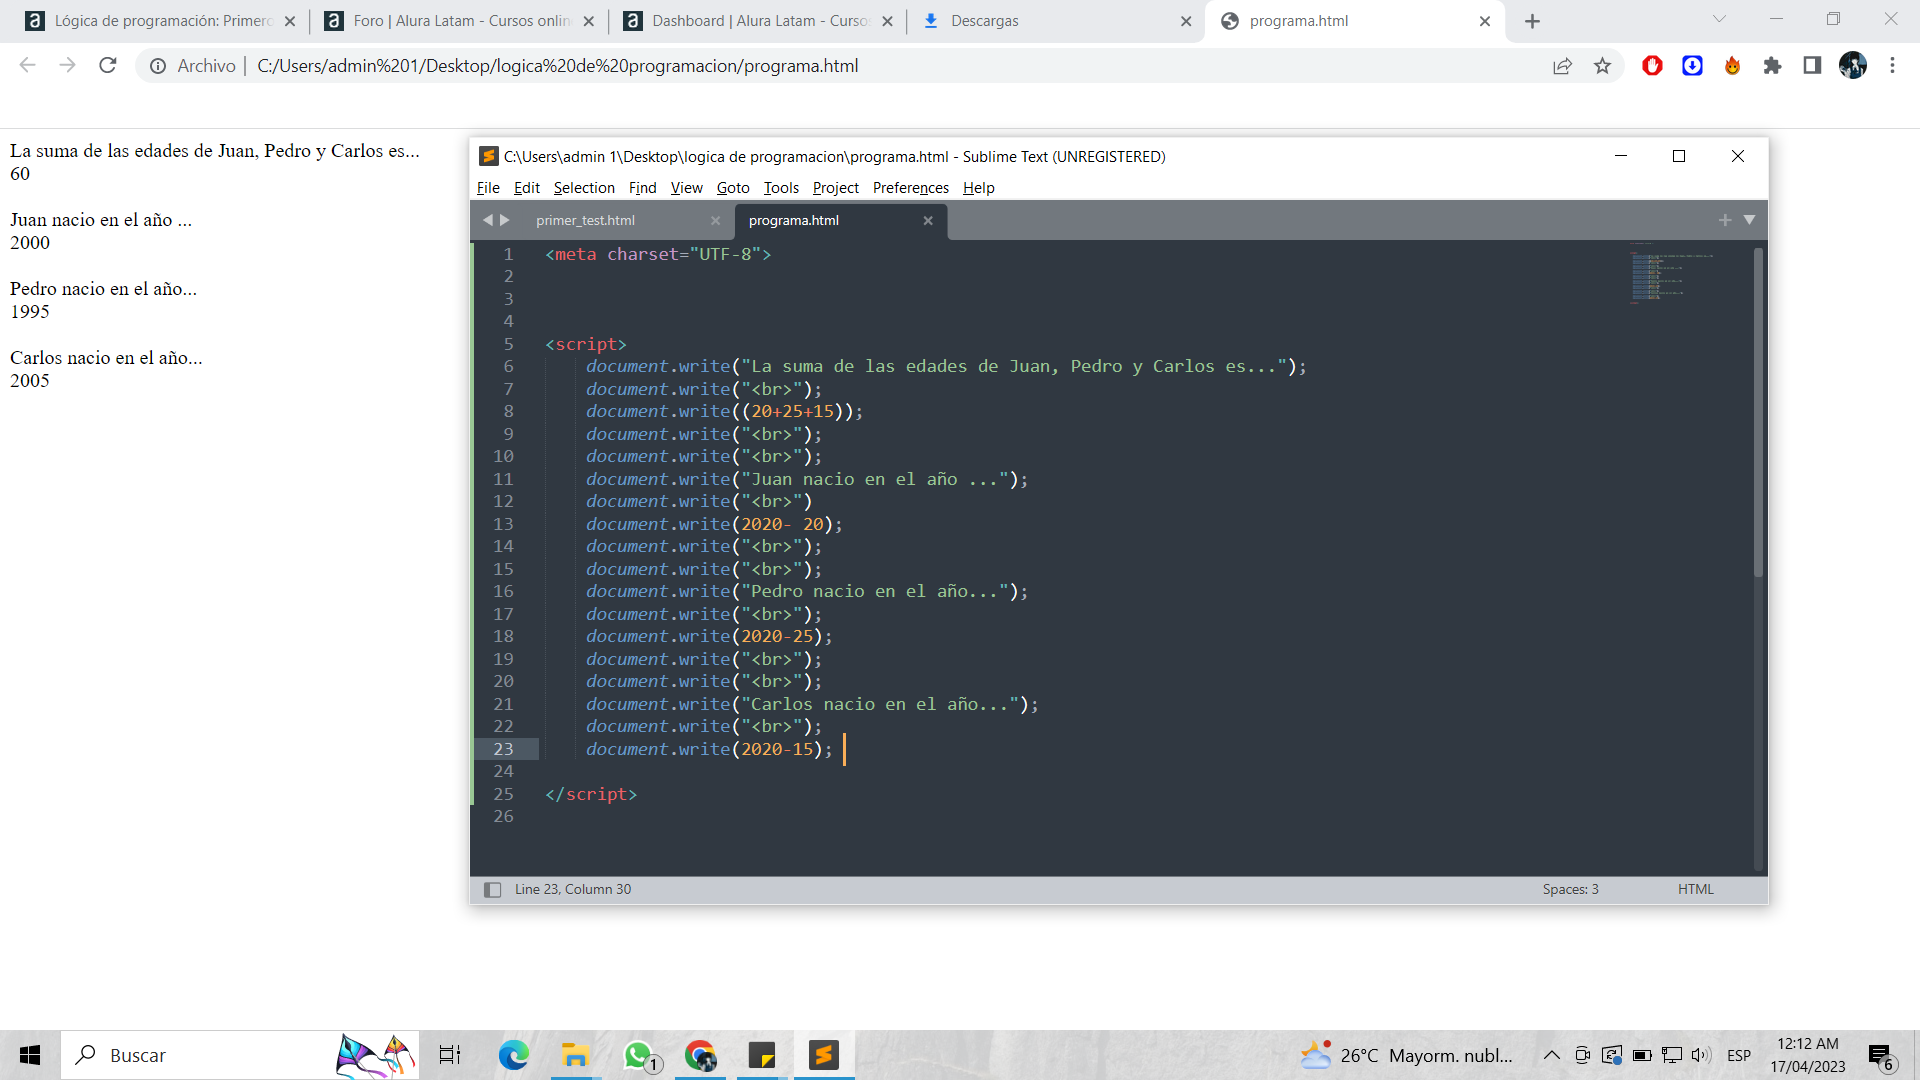Show hidden system tray icons
1920x1080 pixels.
(1551, 1055)
